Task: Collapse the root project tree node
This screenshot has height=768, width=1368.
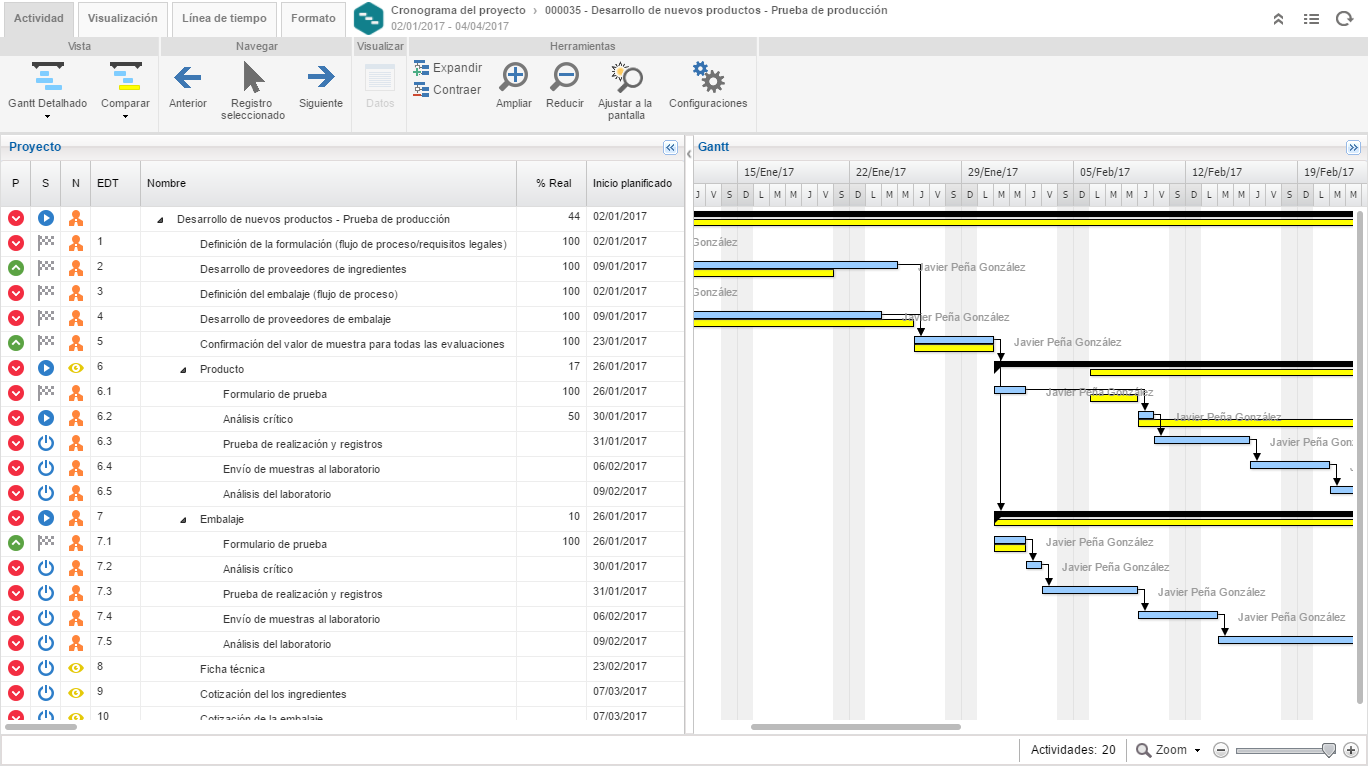Action: (x=160, y=220)
